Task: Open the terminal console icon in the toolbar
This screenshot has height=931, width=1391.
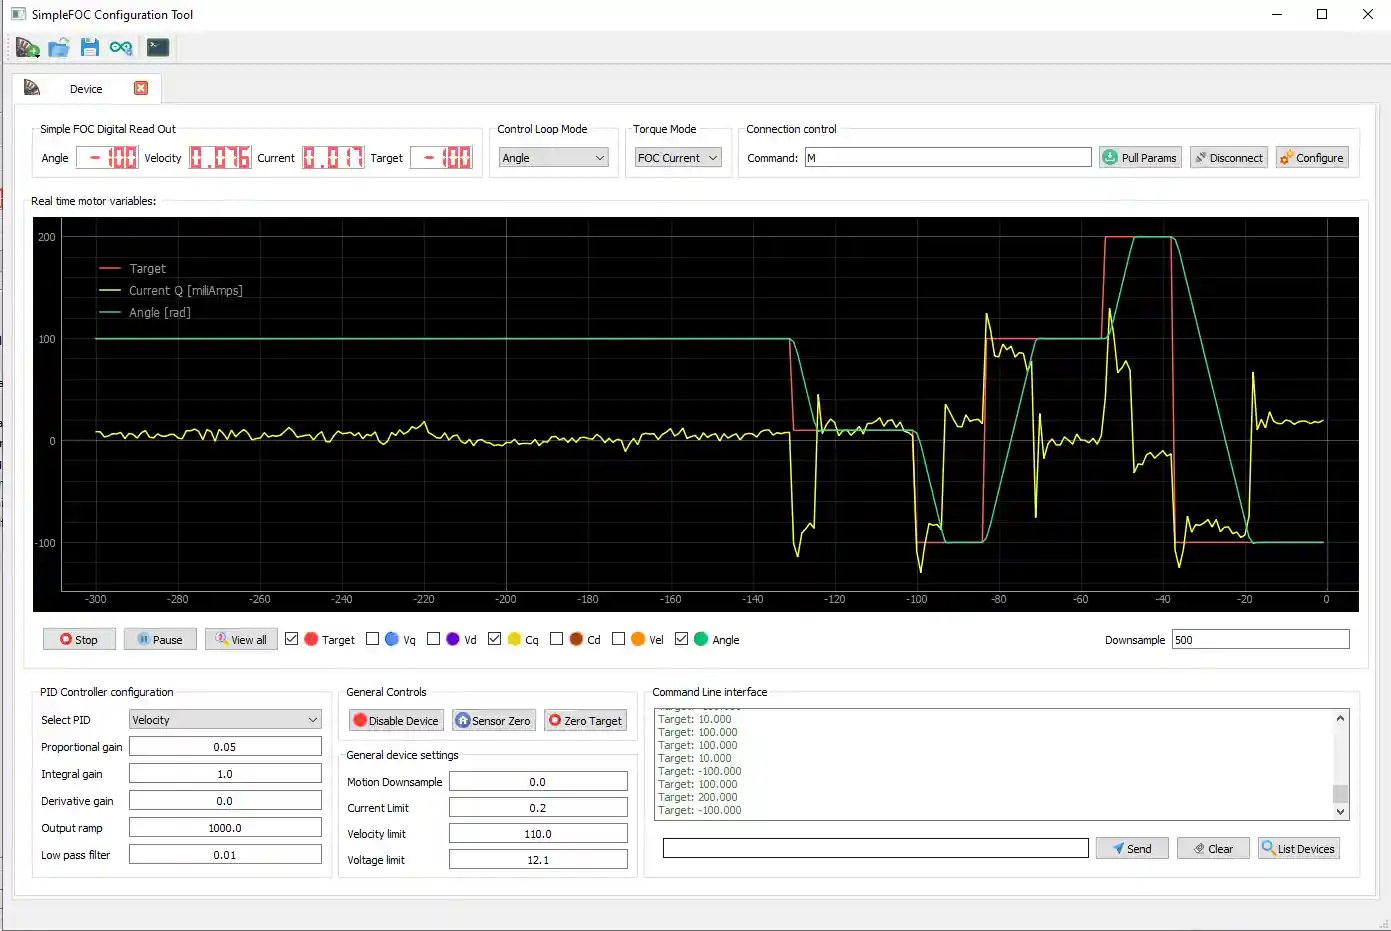Action: click(x=157, y=47)
